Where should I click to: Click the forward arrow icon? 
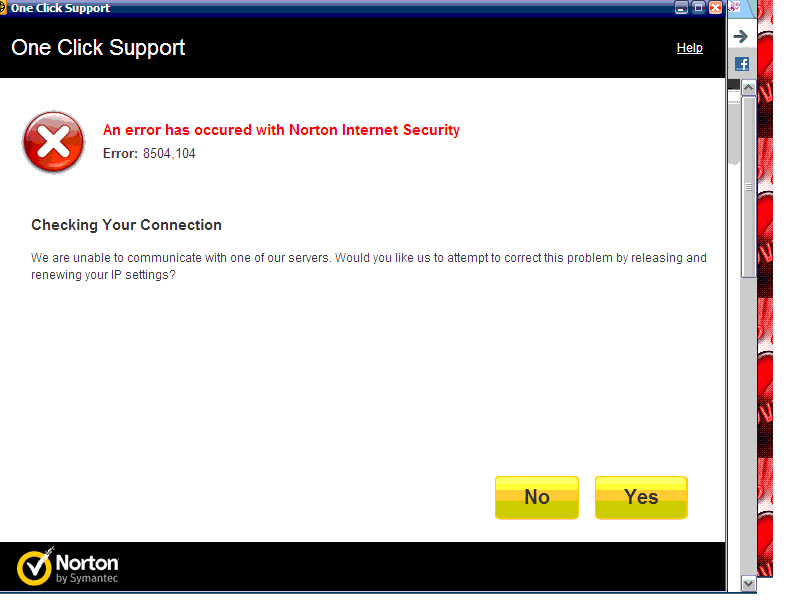pyautogui.click(x=741, y=37)
